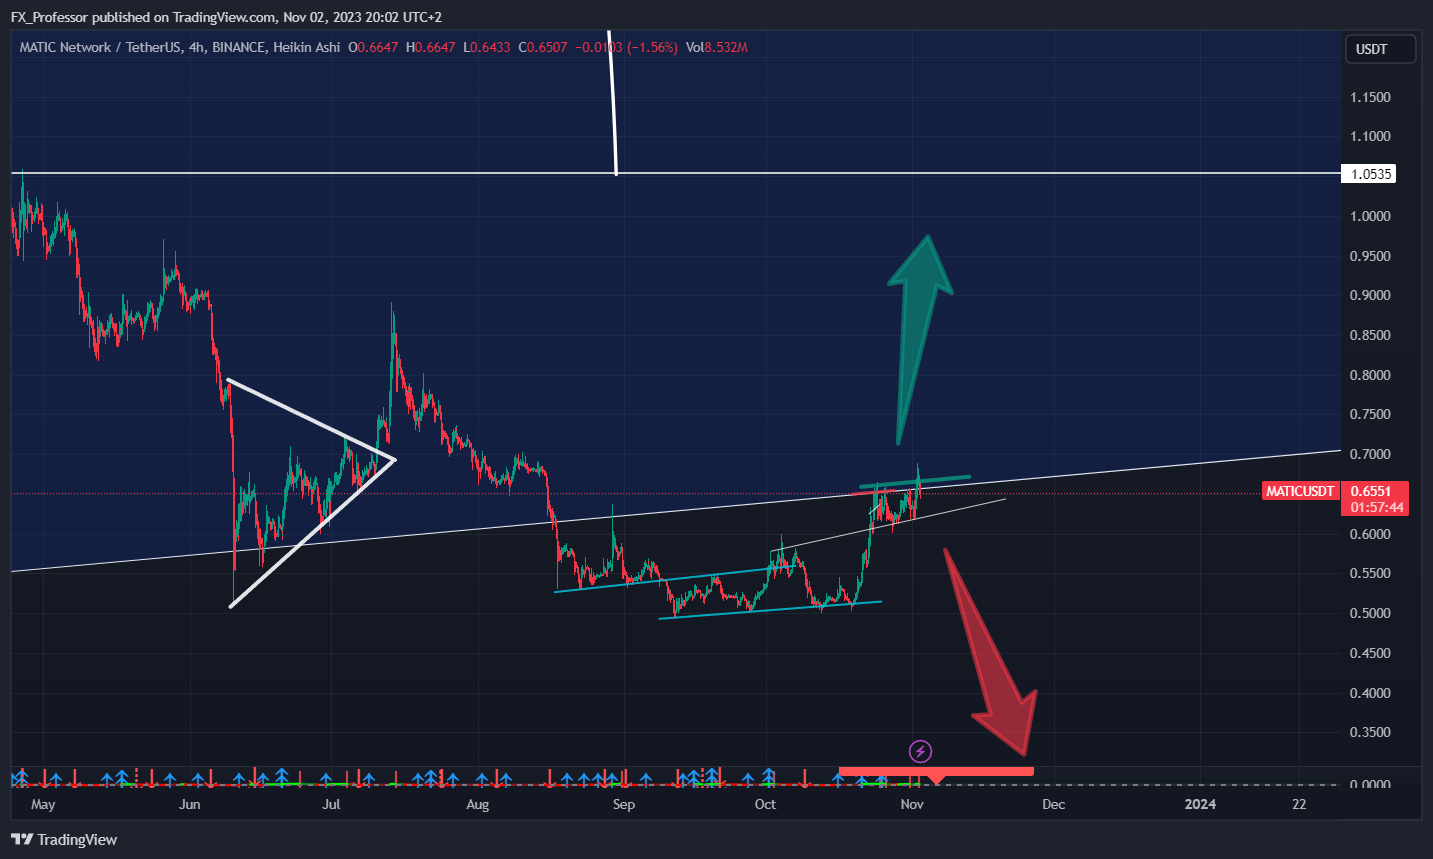Click the high value H0.6647
The height and width of the screenshot is (859, 1433).
430,47
